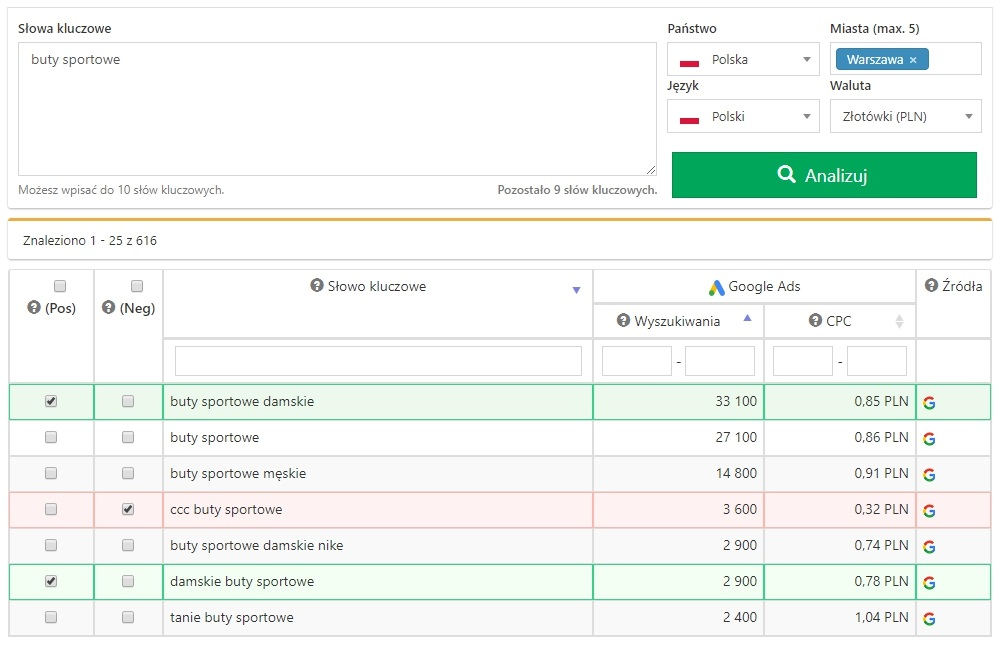The width and height of the screenshot is (1000, 650).
Task: Uncheck negative checkbox for ccc buty sportowe
Action: tap(128, 509)
